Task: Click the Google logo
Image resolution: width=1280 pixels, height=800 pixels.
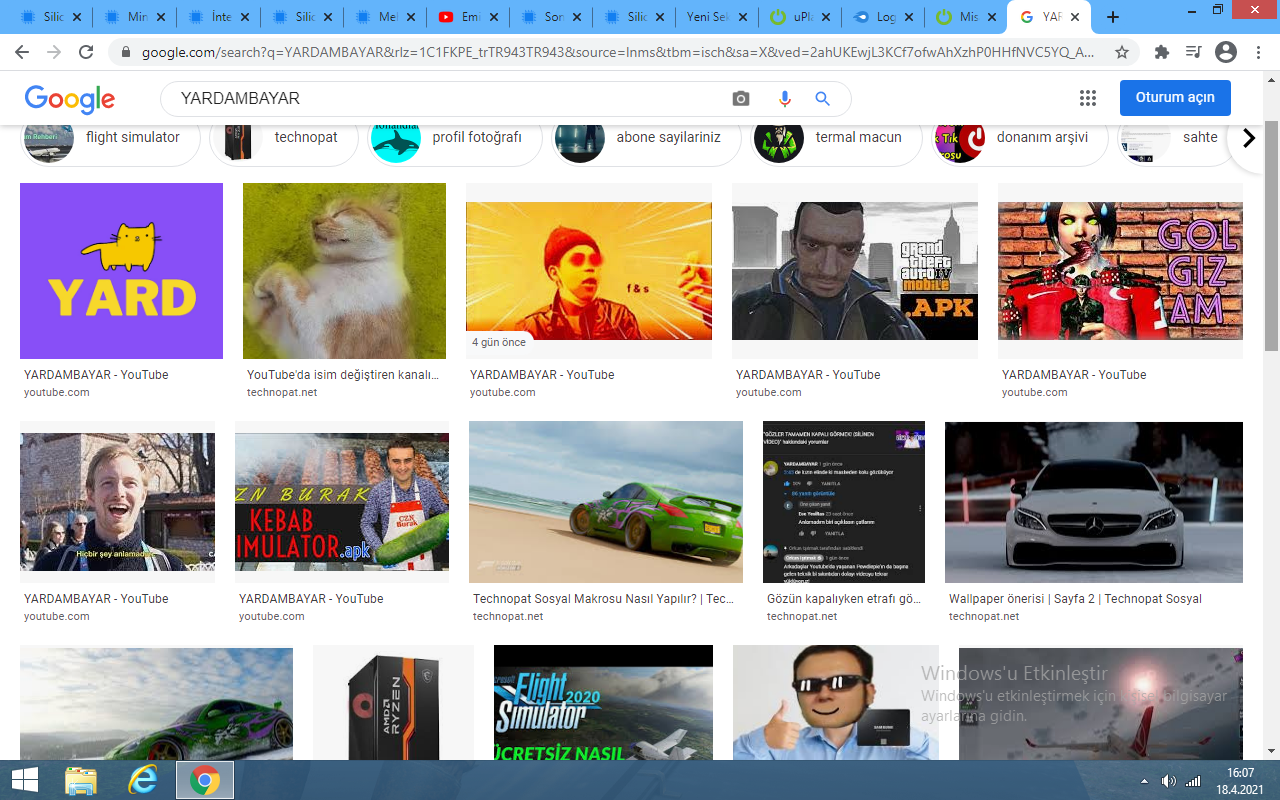Action: 70,99
